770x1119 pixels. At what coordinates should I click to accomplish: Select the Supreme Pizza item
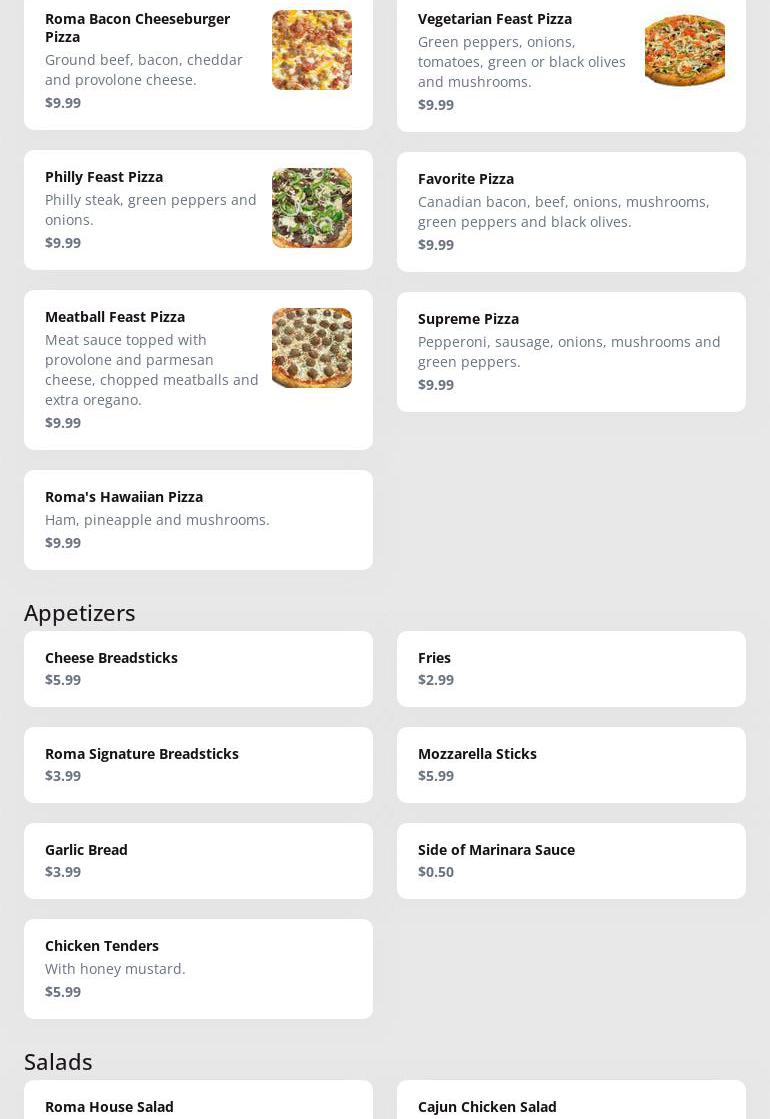(570, 351)
